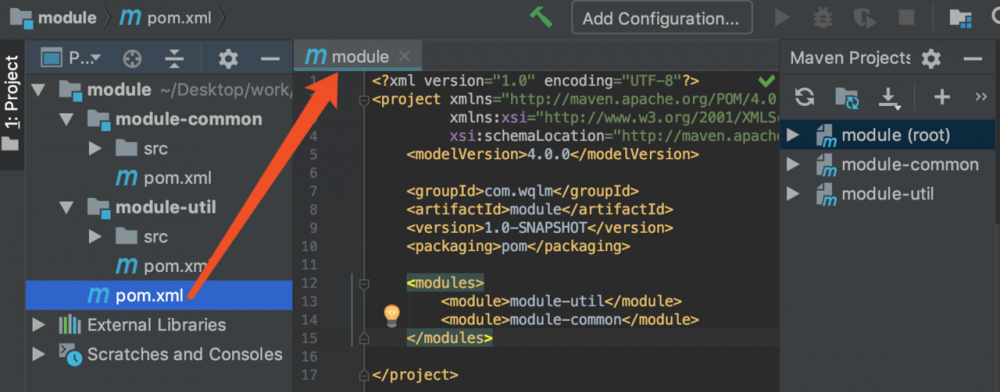This screenshot has height=392, width=1000.
Task: Click the yellow light bulb intention icon
Action: pos(391,315)
